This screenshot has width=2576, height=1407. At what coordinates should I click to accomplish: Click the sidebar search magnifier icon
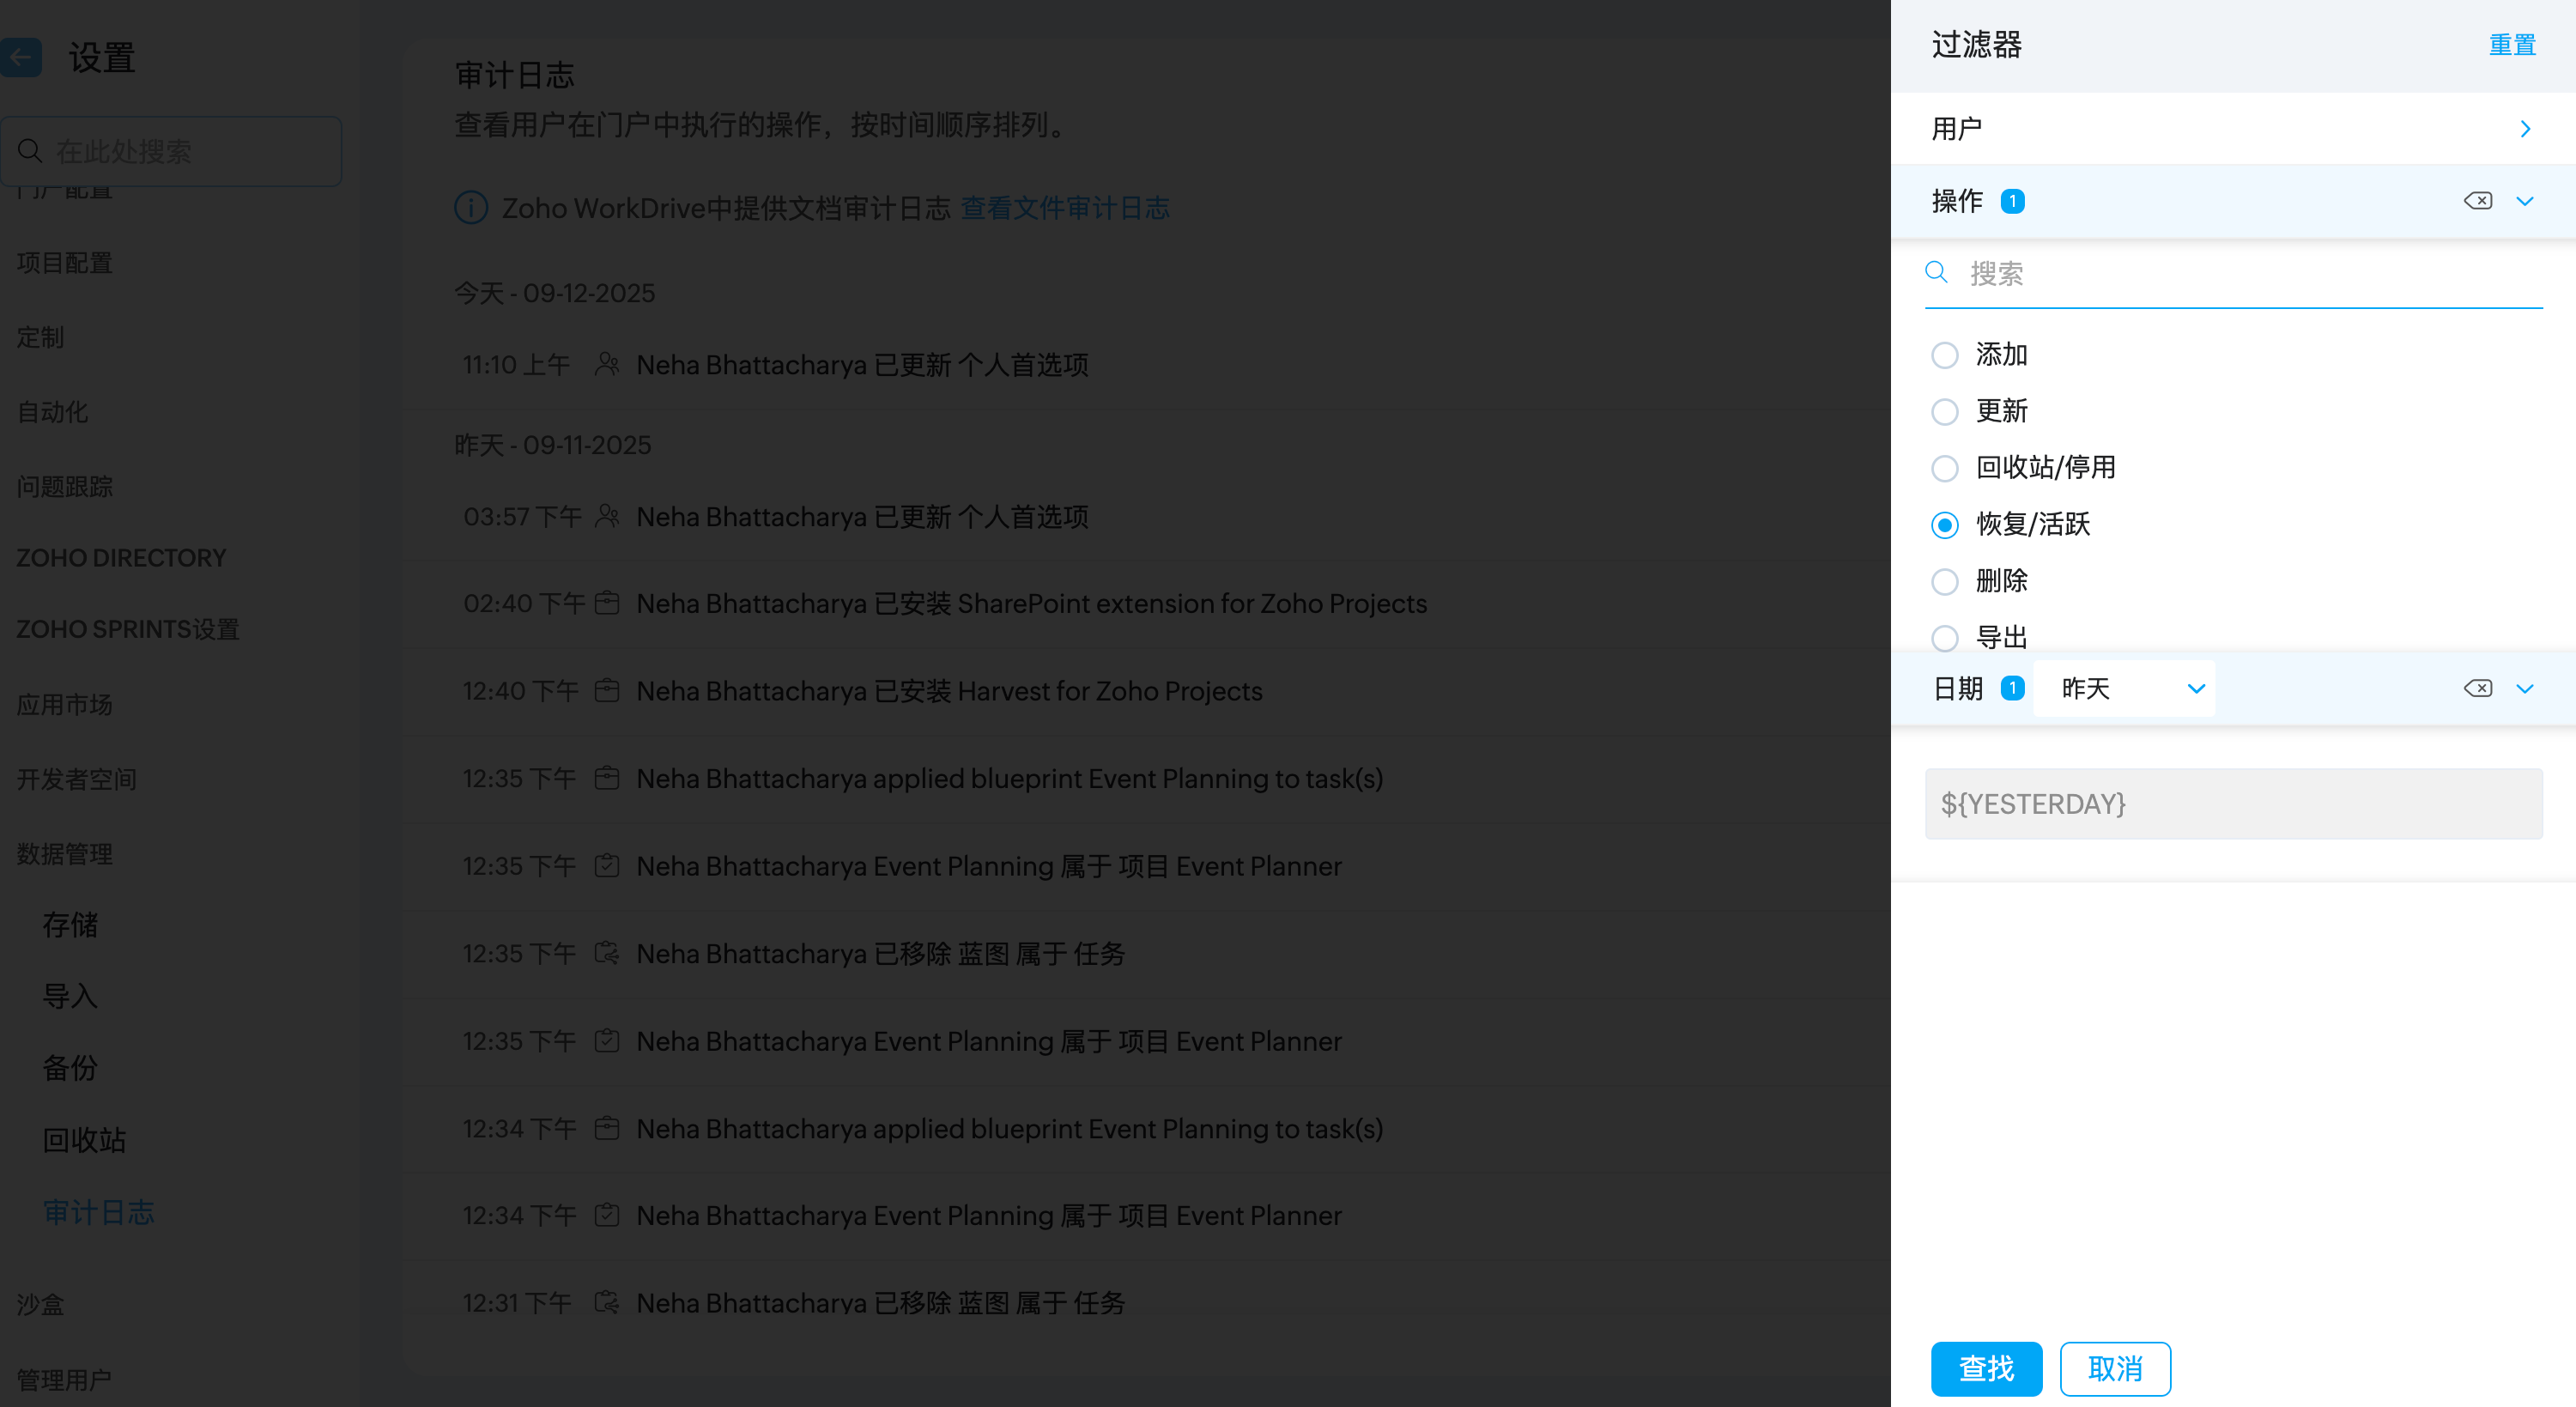(30, 151)
